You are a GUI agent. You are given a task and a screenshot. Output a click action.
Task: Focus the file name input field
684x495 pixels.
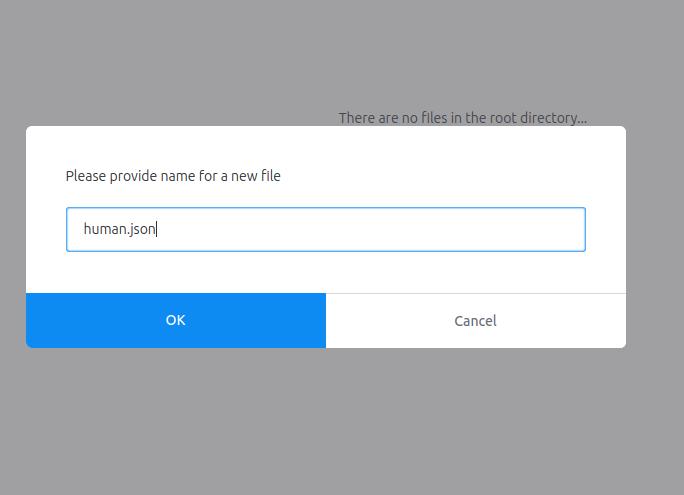(x=325, y=229)
